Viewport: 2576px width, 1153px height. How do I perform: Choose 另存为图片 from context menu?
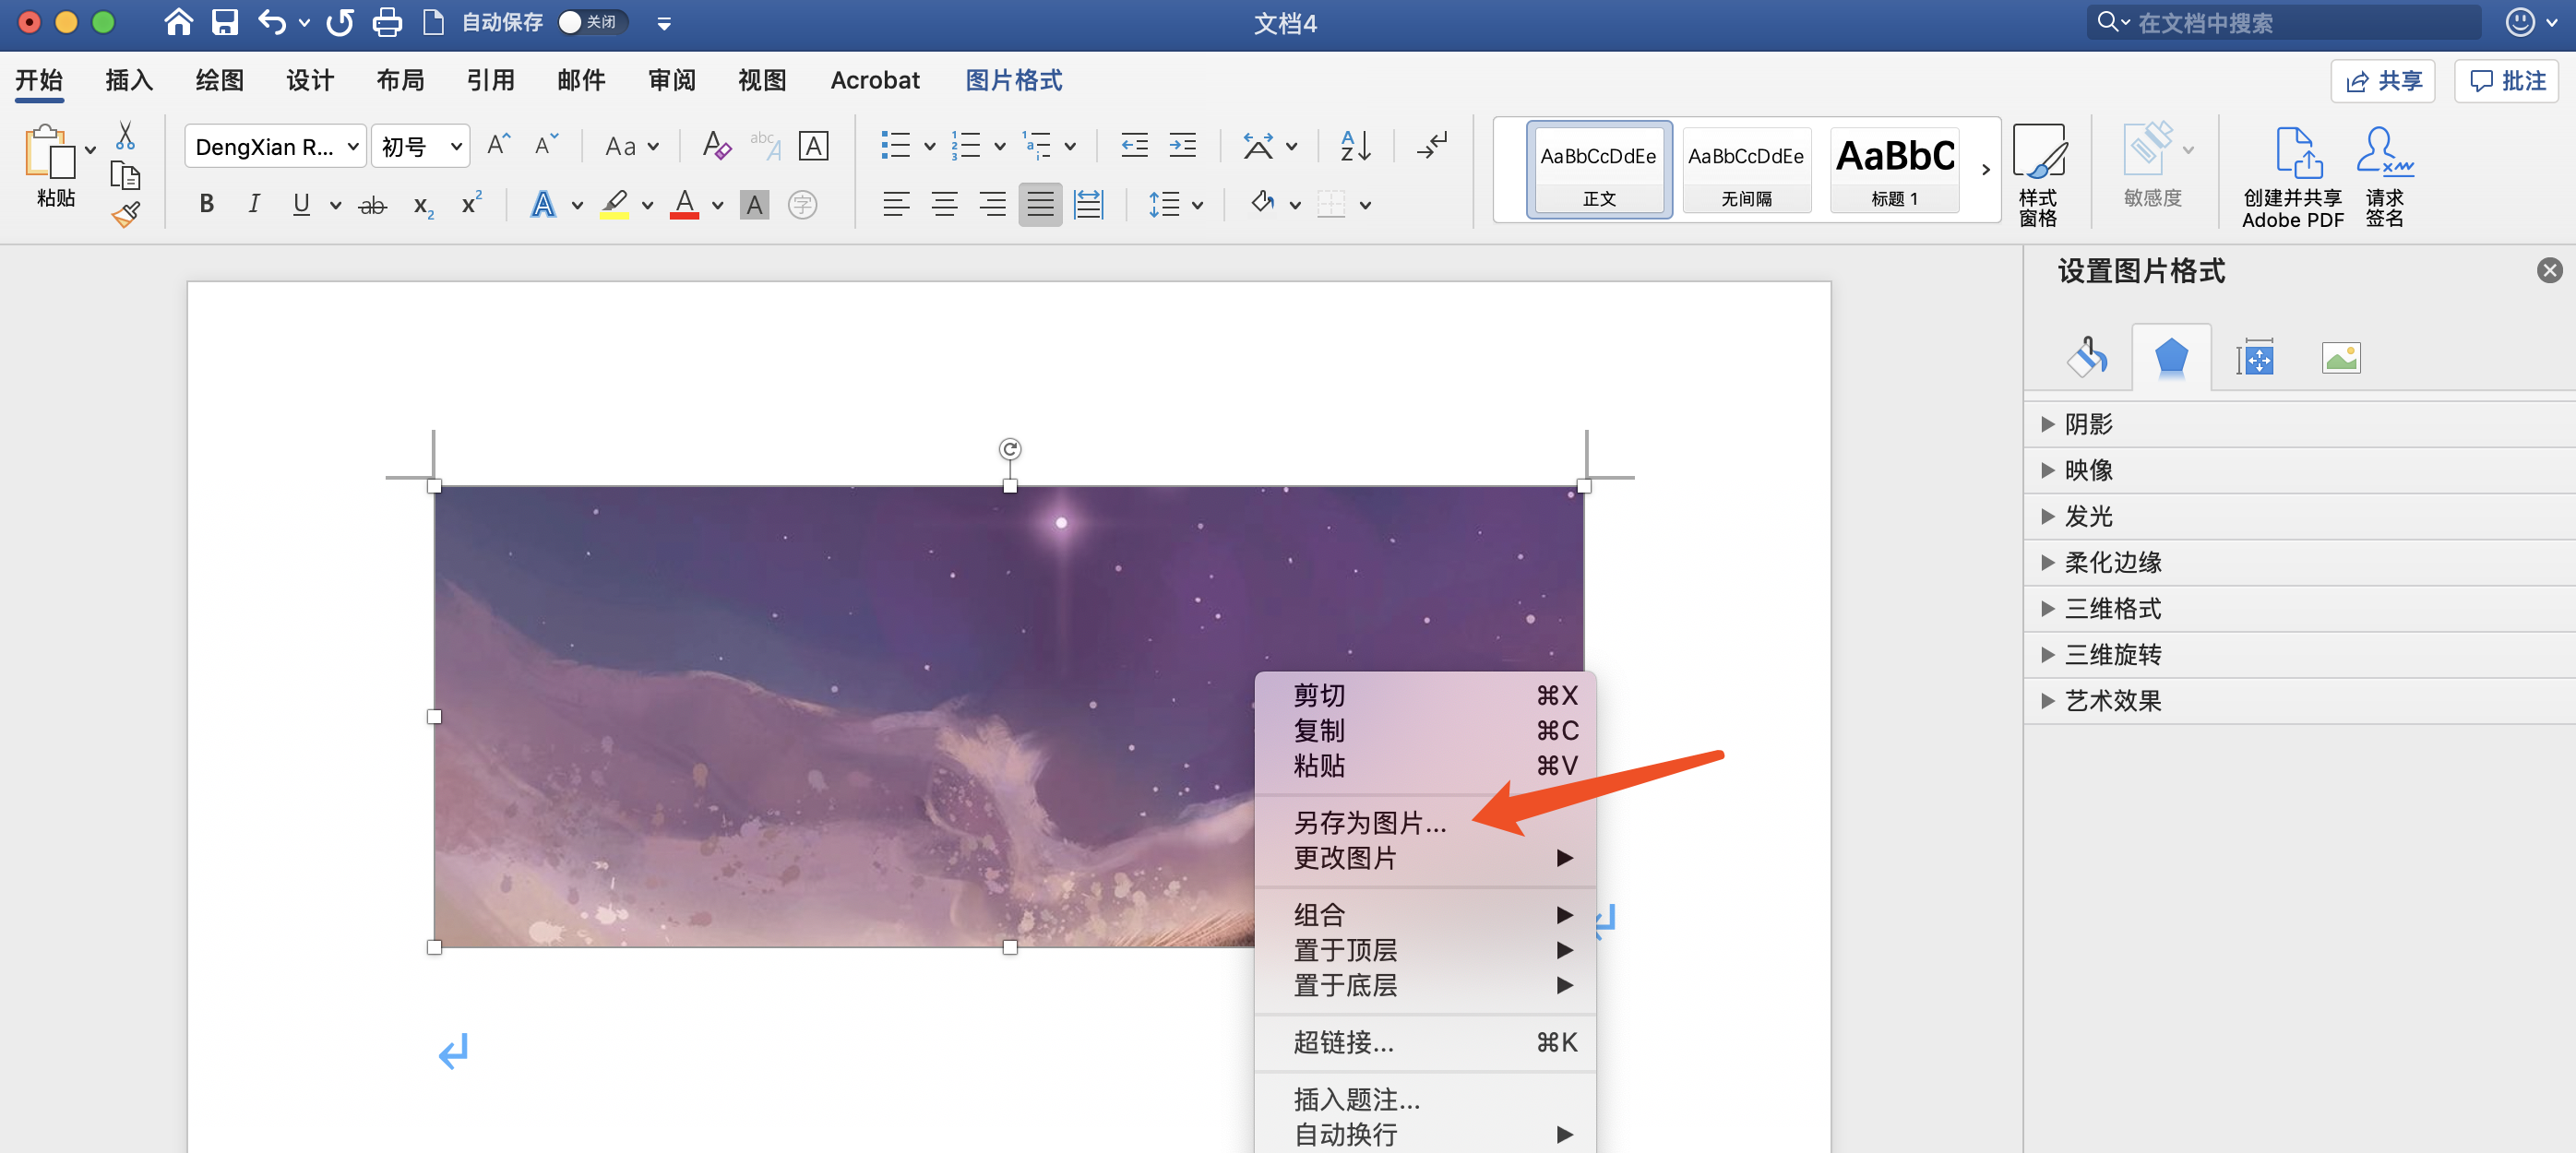click(1369, 822)
